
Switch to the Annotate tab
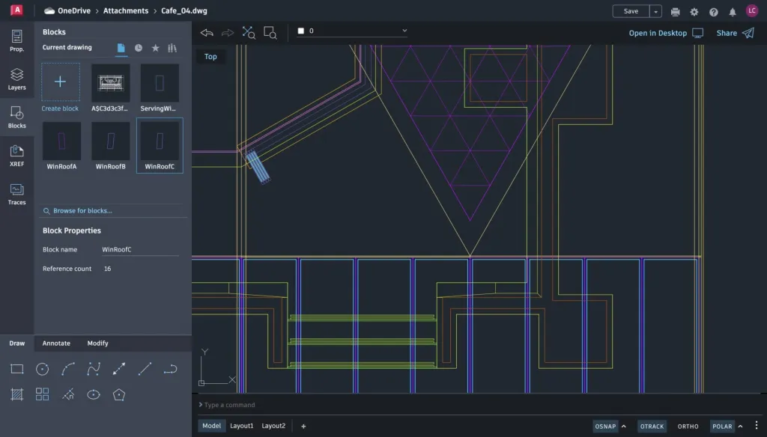pos(56,343)
